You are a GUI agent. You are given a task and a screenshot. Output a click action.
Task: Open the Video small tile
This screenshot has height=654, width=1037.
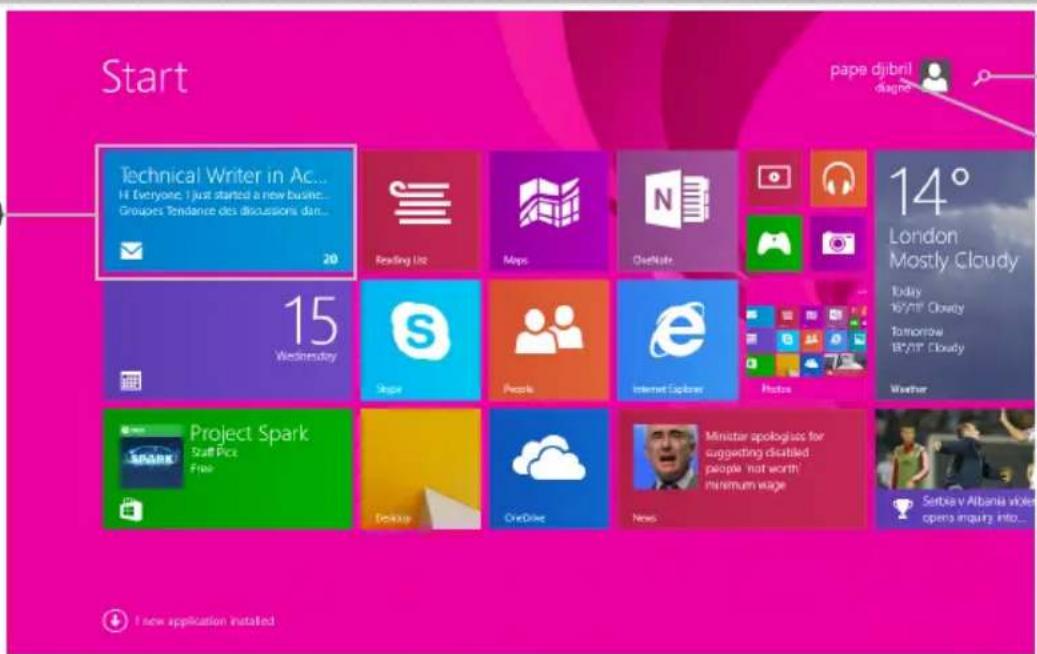pos(774,179)
